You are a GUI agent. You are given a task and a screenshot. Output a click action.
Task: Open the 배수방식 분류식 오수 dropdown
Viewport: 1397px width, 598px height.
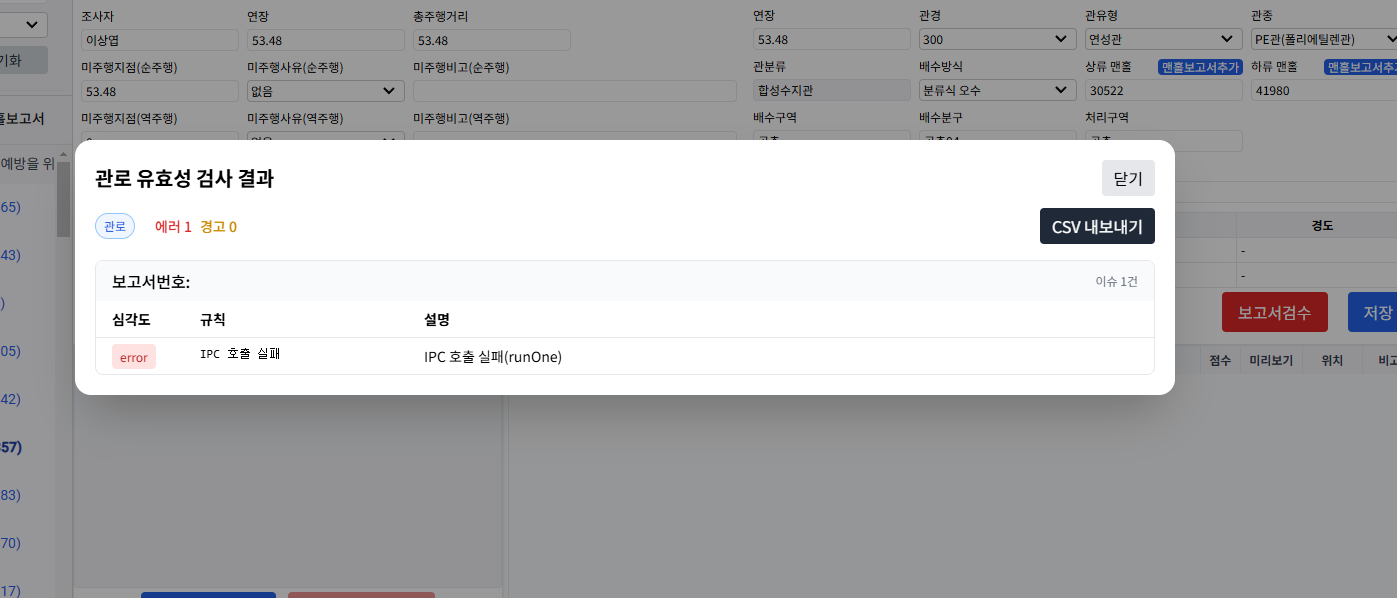(x=997, y=90)
